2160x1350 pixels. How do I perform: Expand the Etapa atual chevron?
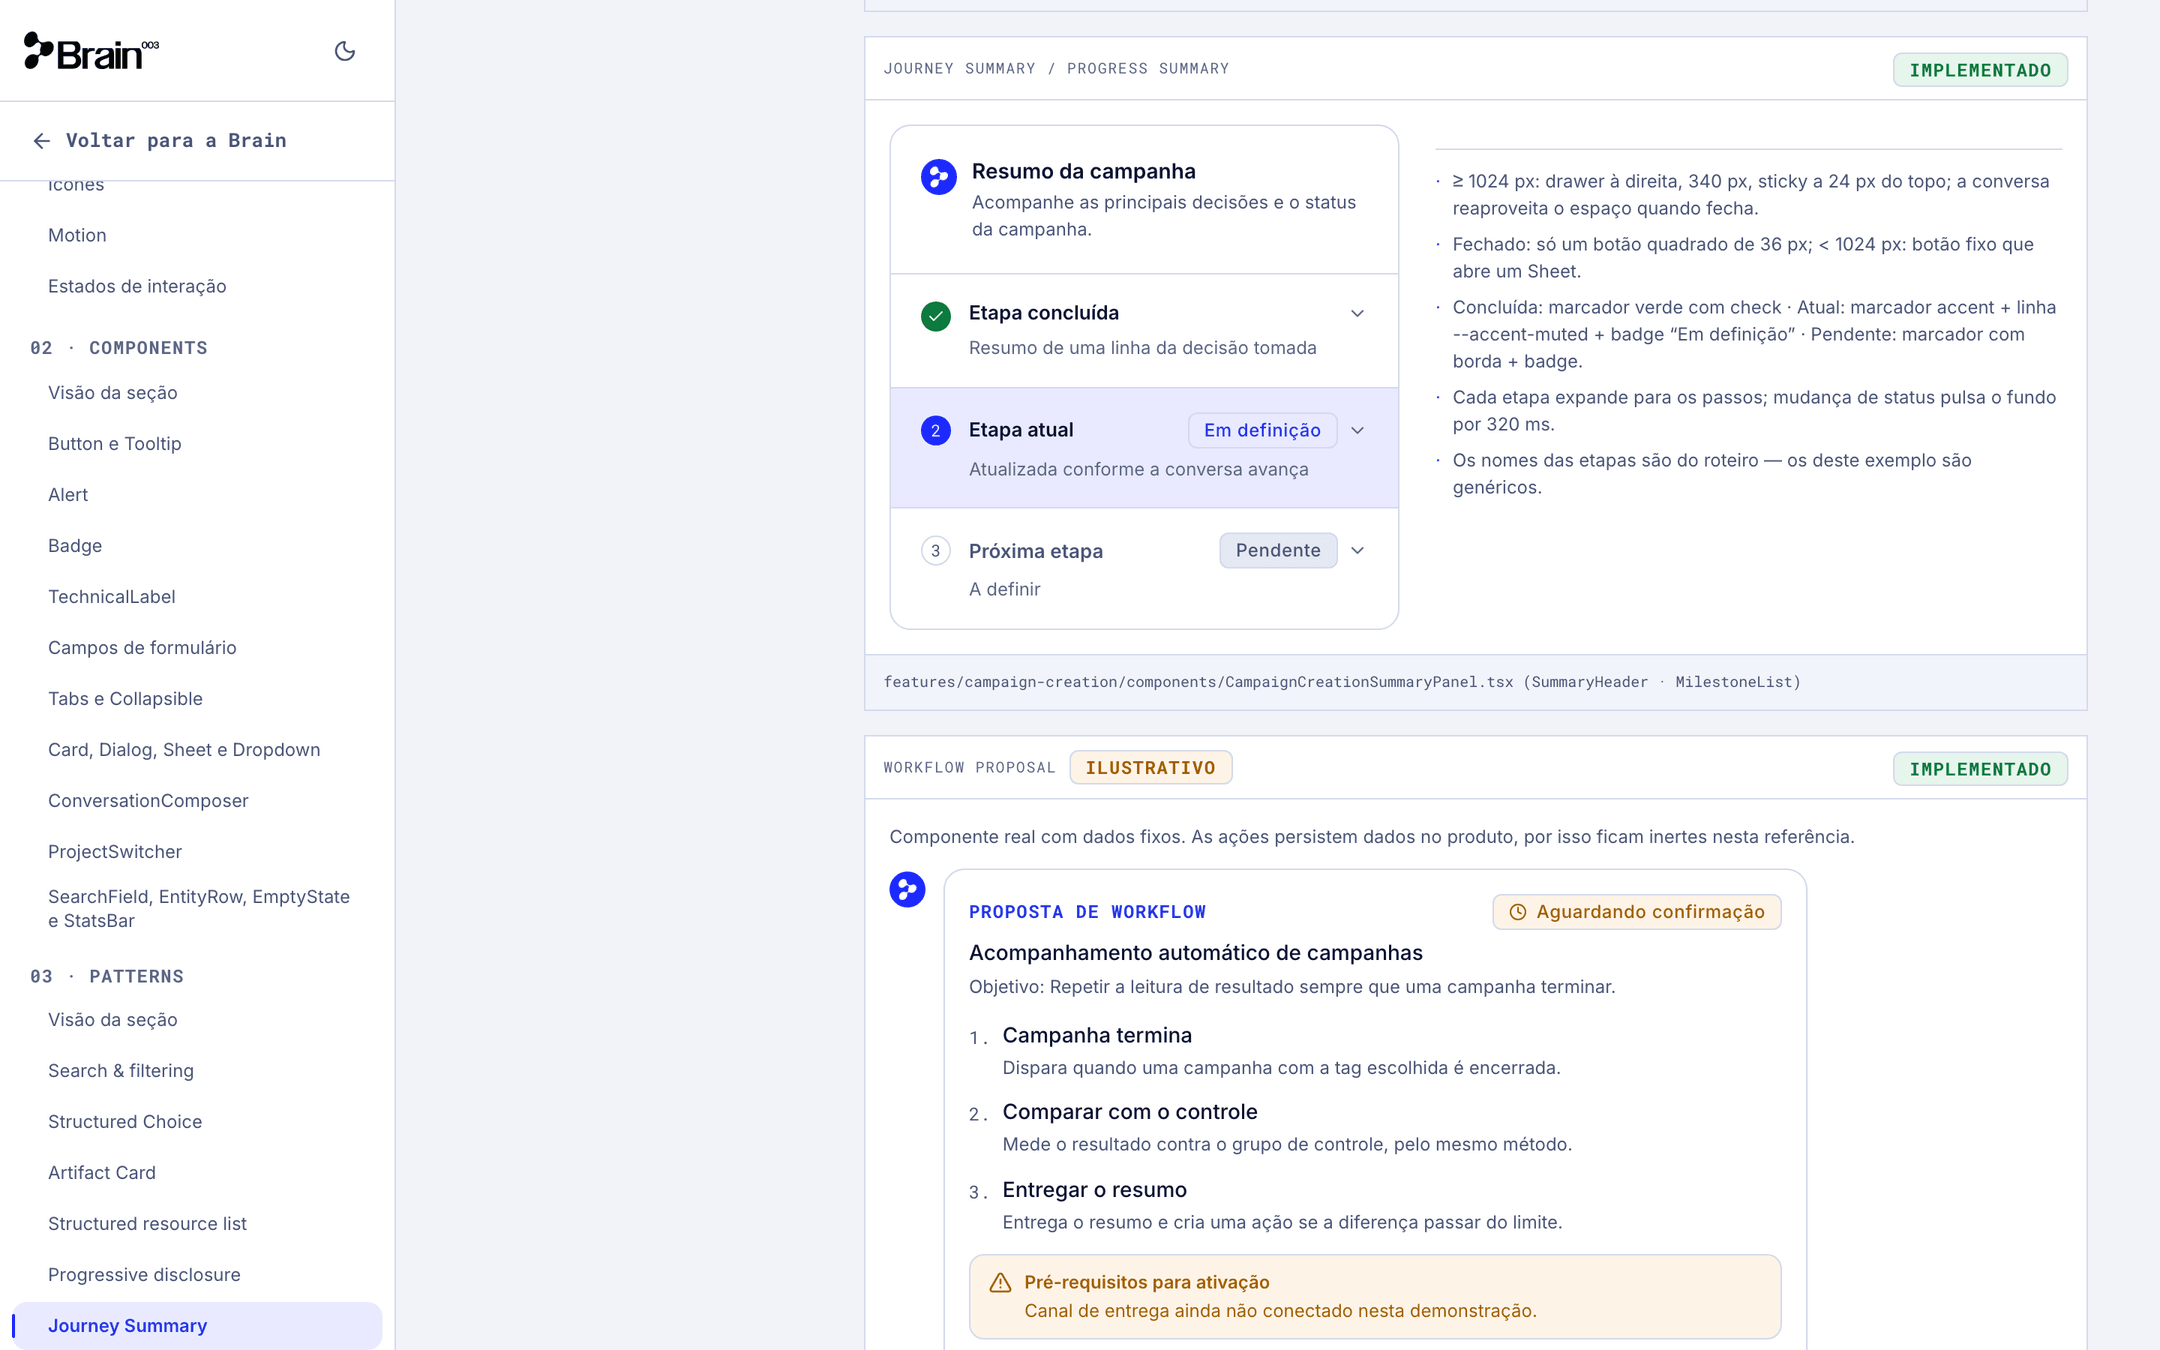coord(1357,431)
